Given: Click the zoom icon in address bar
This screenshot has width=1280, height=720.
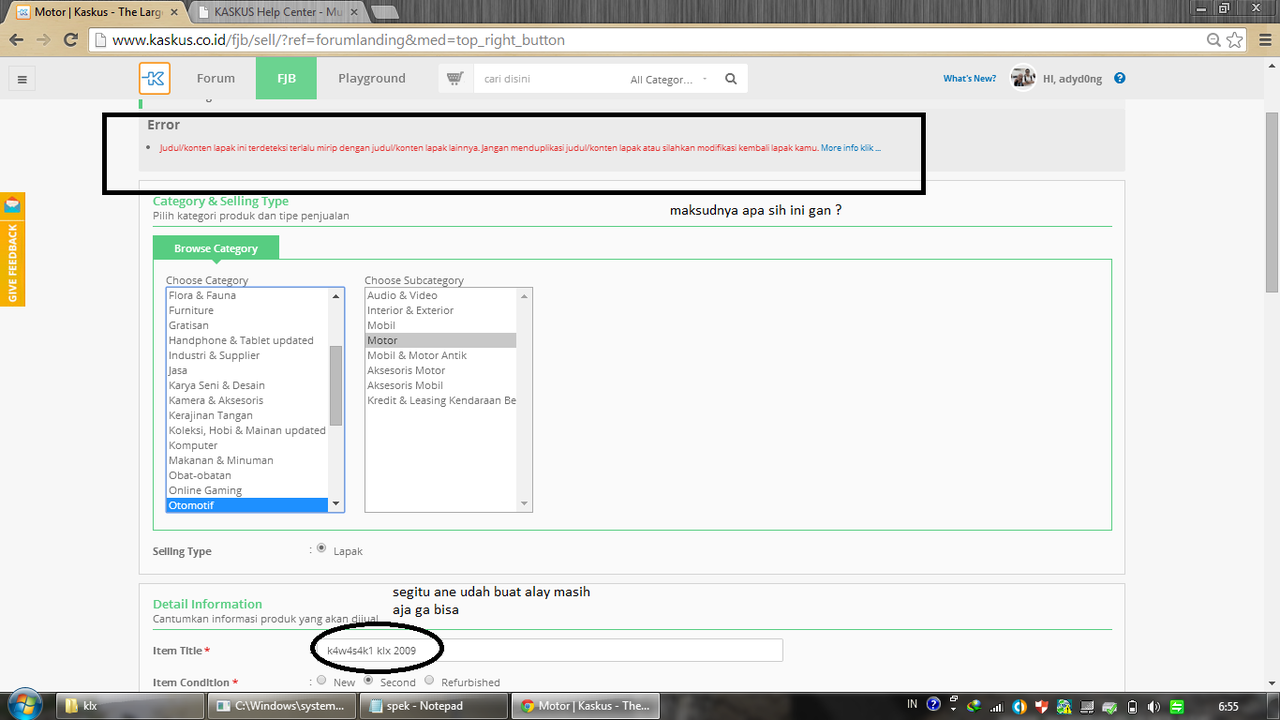Looking at the screenshot, I should pos(1213,40).
